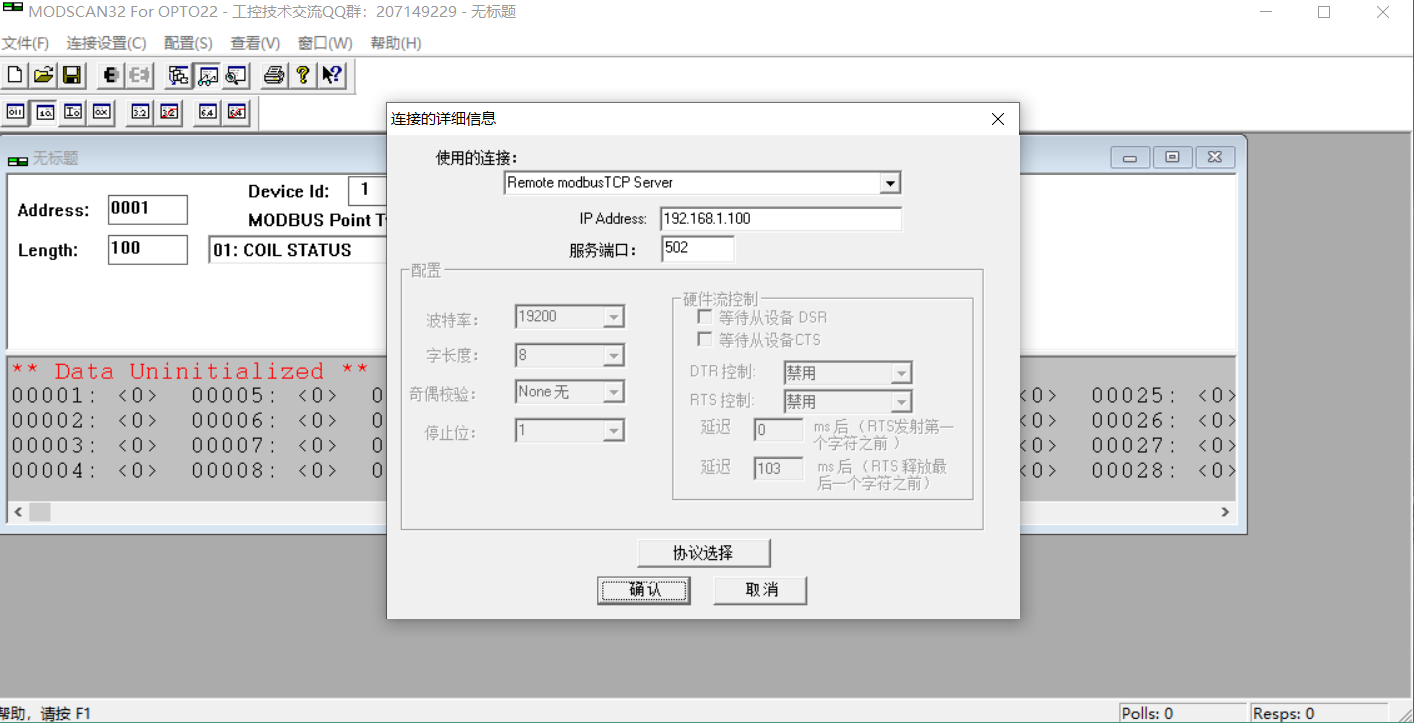Click the Resps: 0 status bar entry
The image size is (1414, 726).
[x=1318, y=714]
